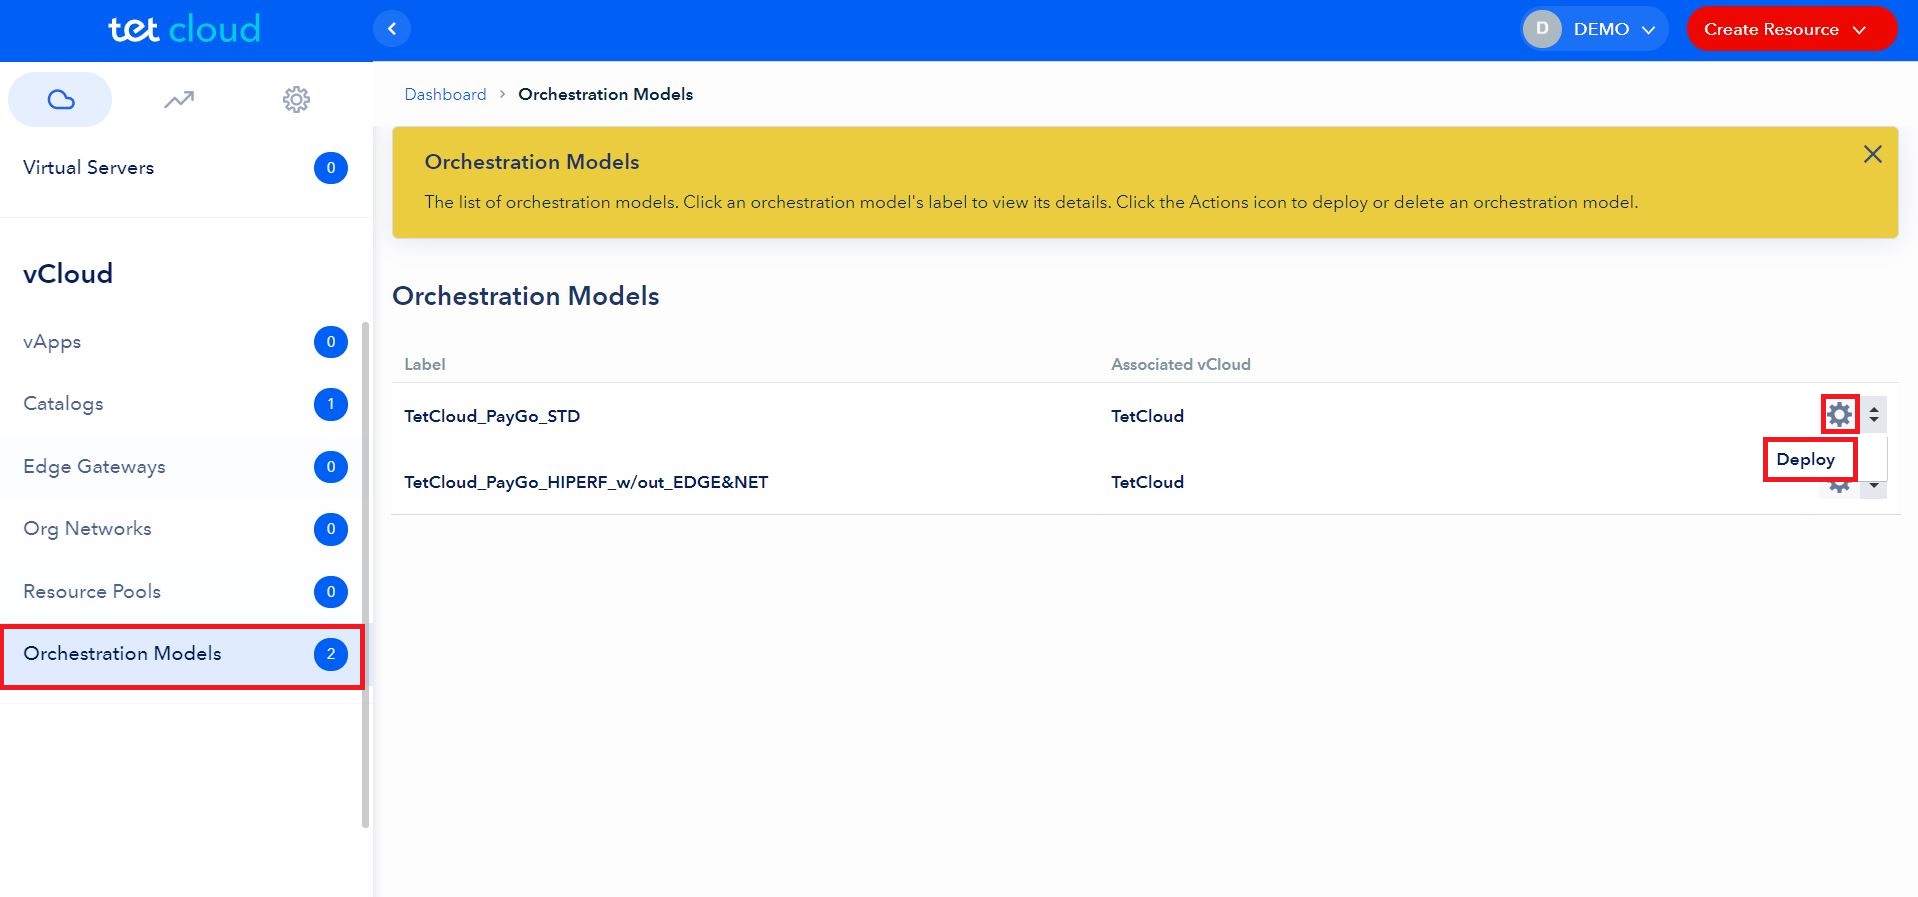
Task: Click the tet cloud logo
Action: pos(184,28)
